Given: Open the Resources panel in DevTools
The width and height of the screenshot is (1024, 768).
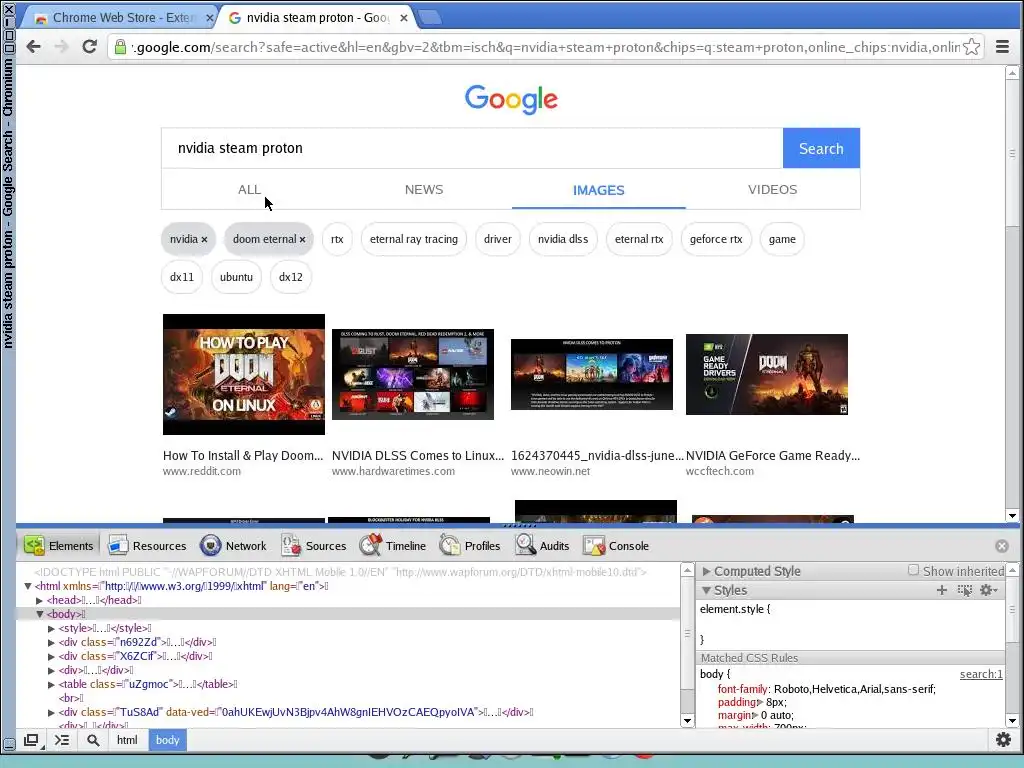Looking at the screenshot, I should point(147,545).
